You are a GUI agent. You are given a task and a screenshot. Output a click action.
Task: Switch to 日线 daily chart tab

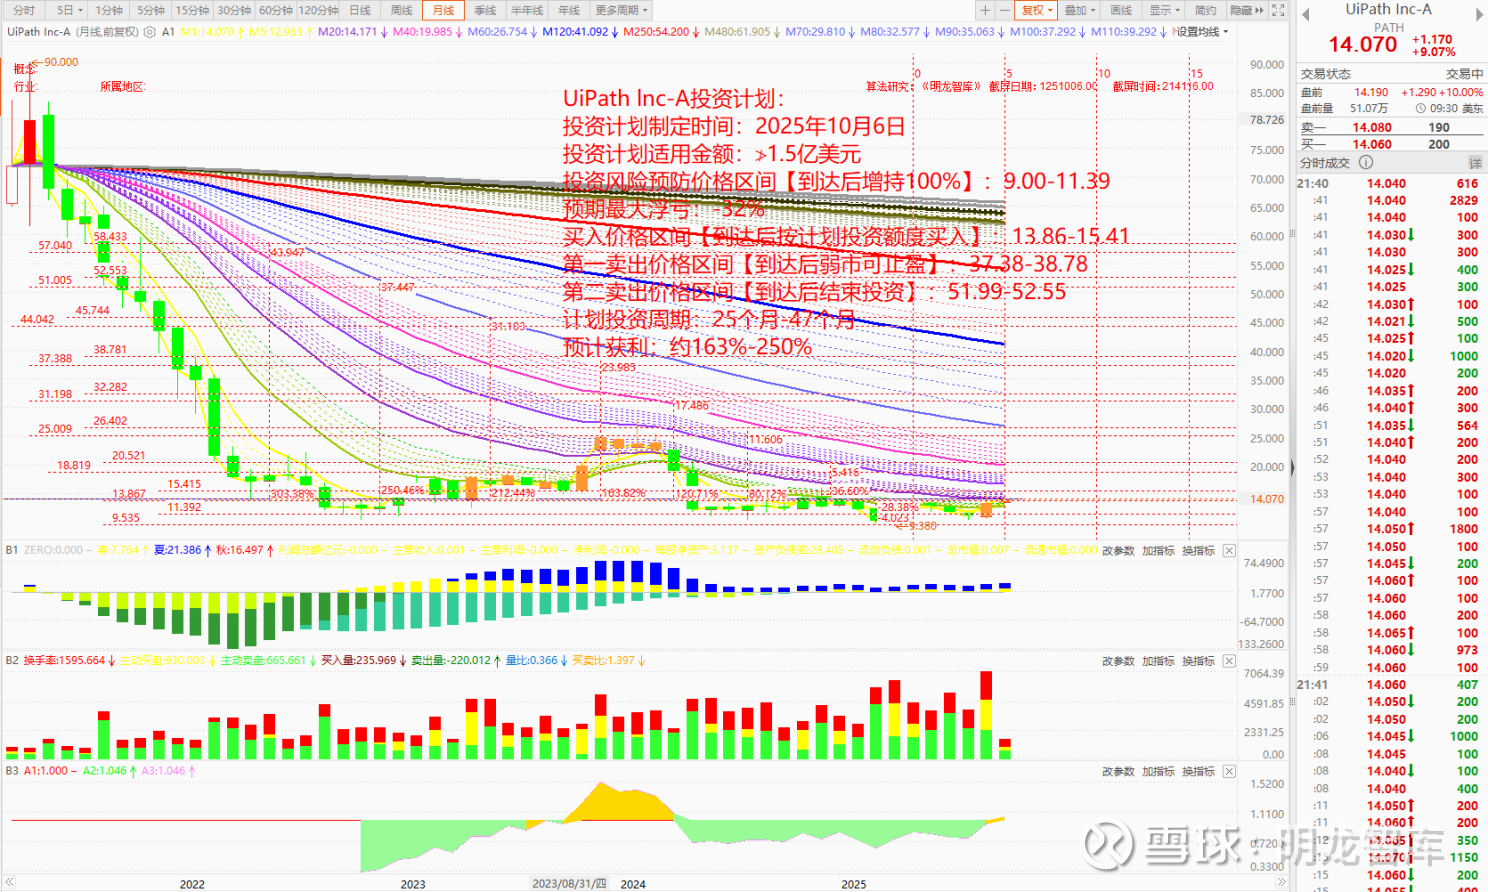click(360, 10)
